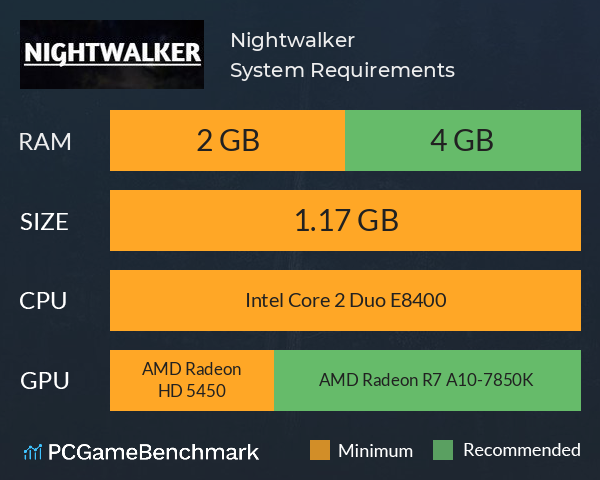Click the PCGameBenchmark chart logo icon

pos(33,452)
